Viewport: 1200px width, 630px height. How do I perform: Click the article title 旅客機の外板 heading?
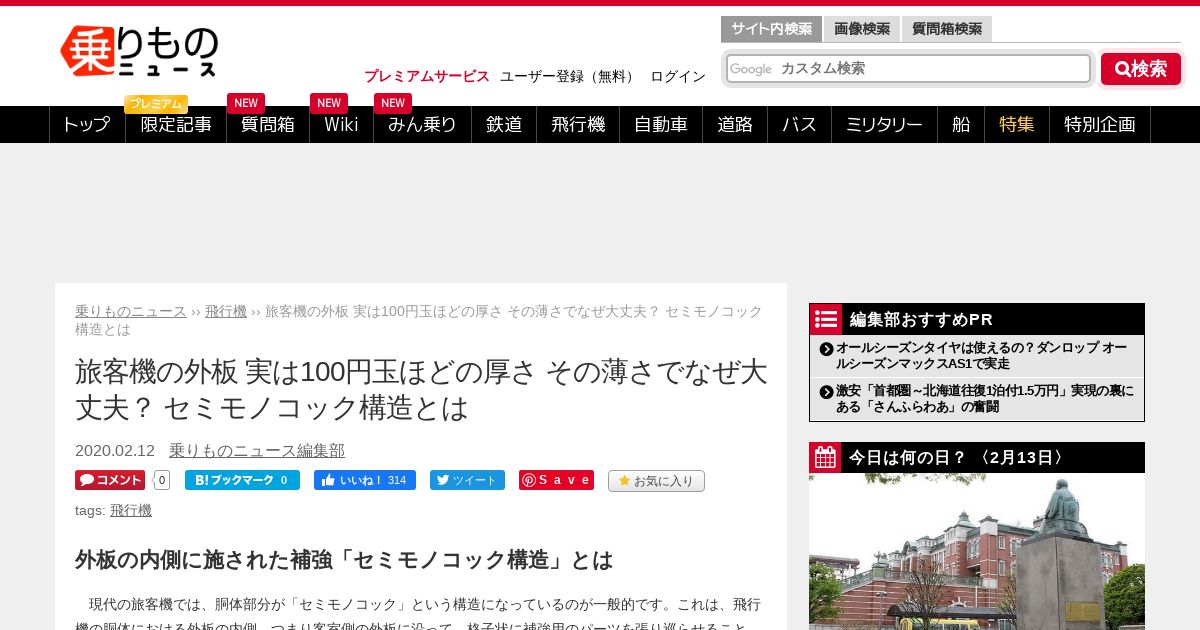click(x=421, y=389)
